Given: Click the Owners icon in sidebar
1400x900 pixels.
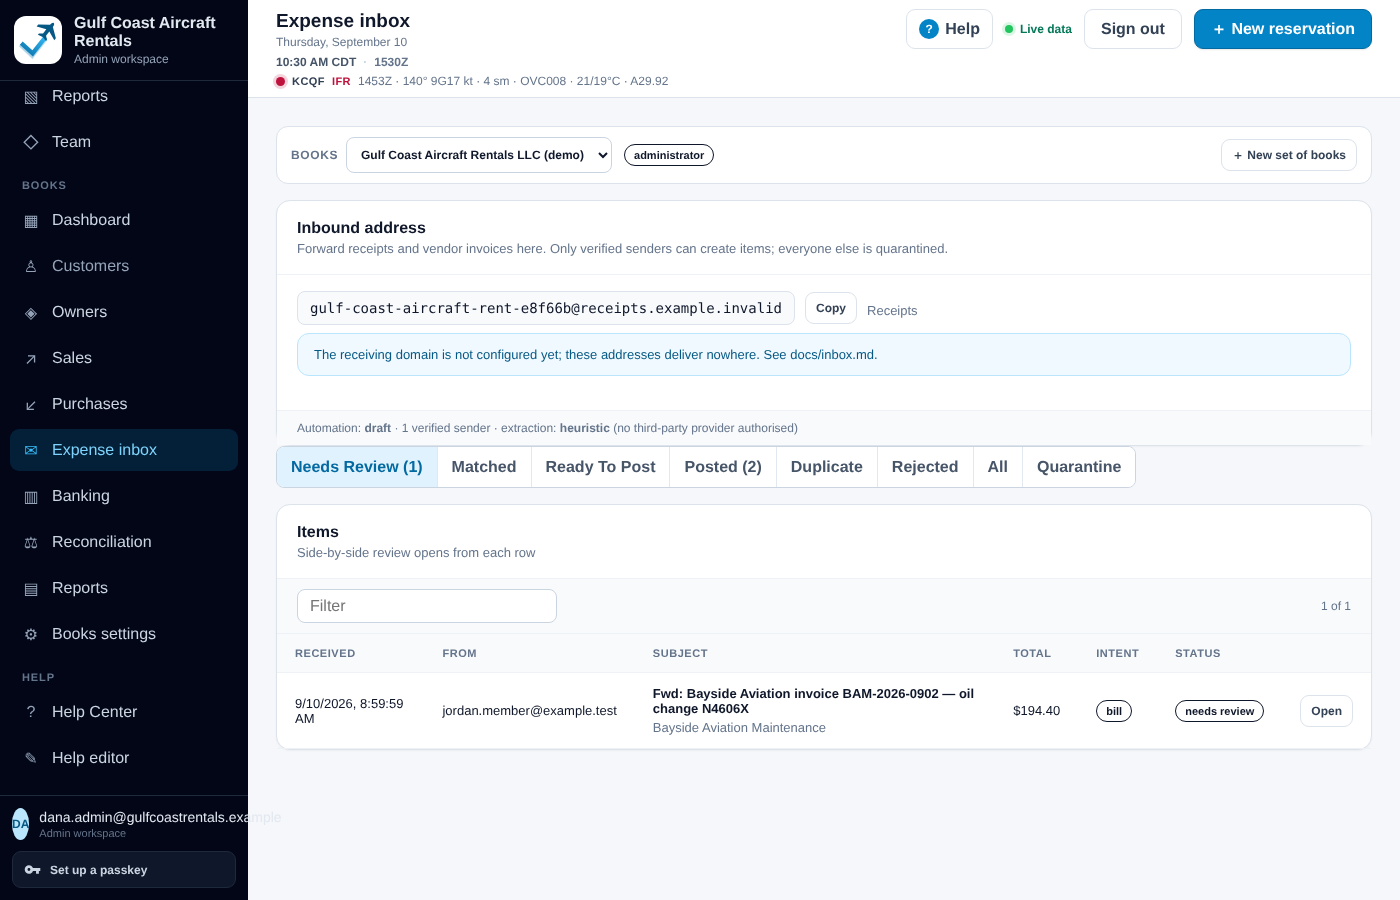Looking at the screenshot, I should coord(31,313).
